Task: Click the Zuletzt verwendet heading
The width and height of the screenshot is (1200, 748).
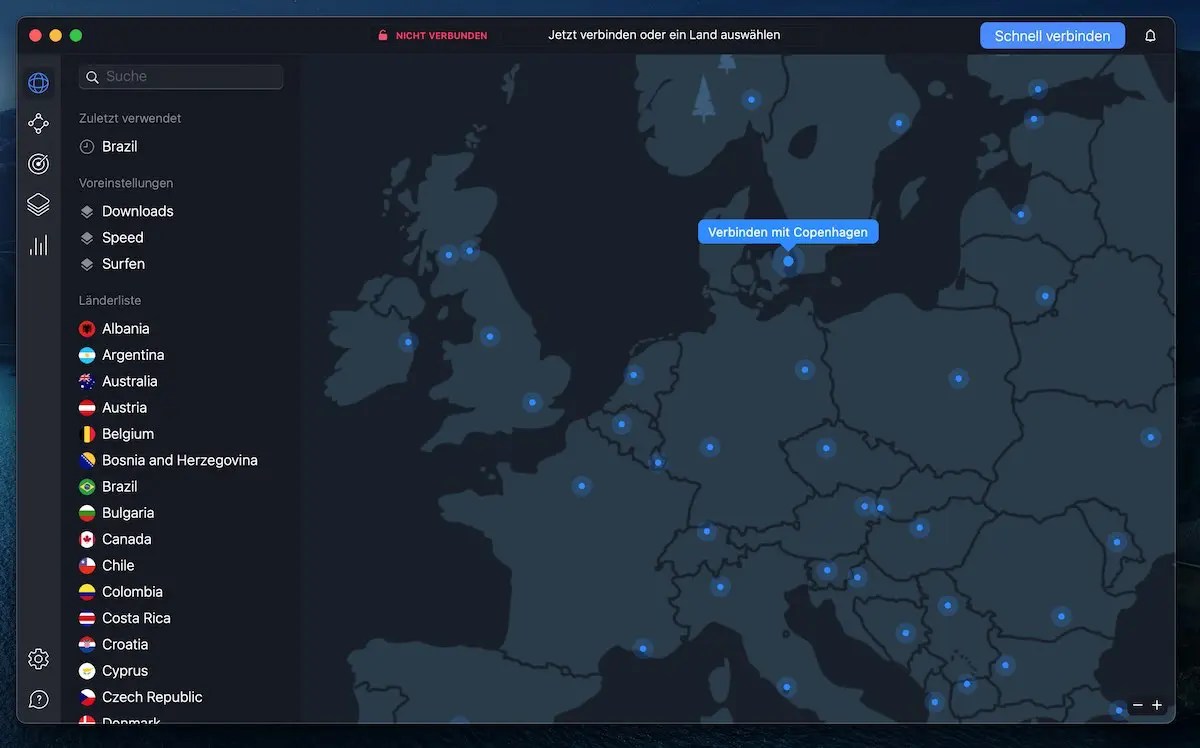Action: pyautogui.click(x=130, y=118)
